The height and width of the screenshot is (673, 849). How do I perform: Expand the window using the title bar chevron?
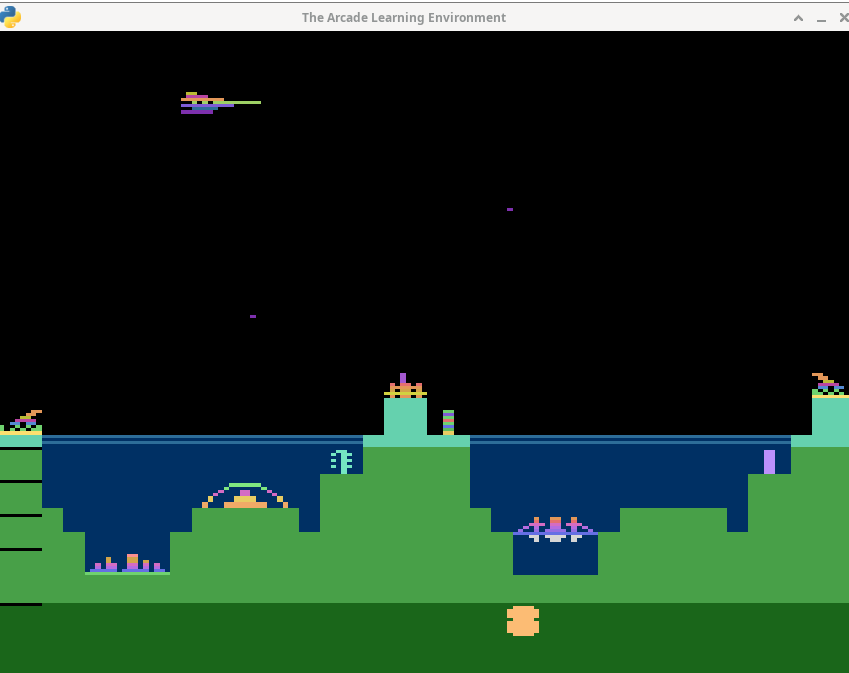click(x=798, y=17)
